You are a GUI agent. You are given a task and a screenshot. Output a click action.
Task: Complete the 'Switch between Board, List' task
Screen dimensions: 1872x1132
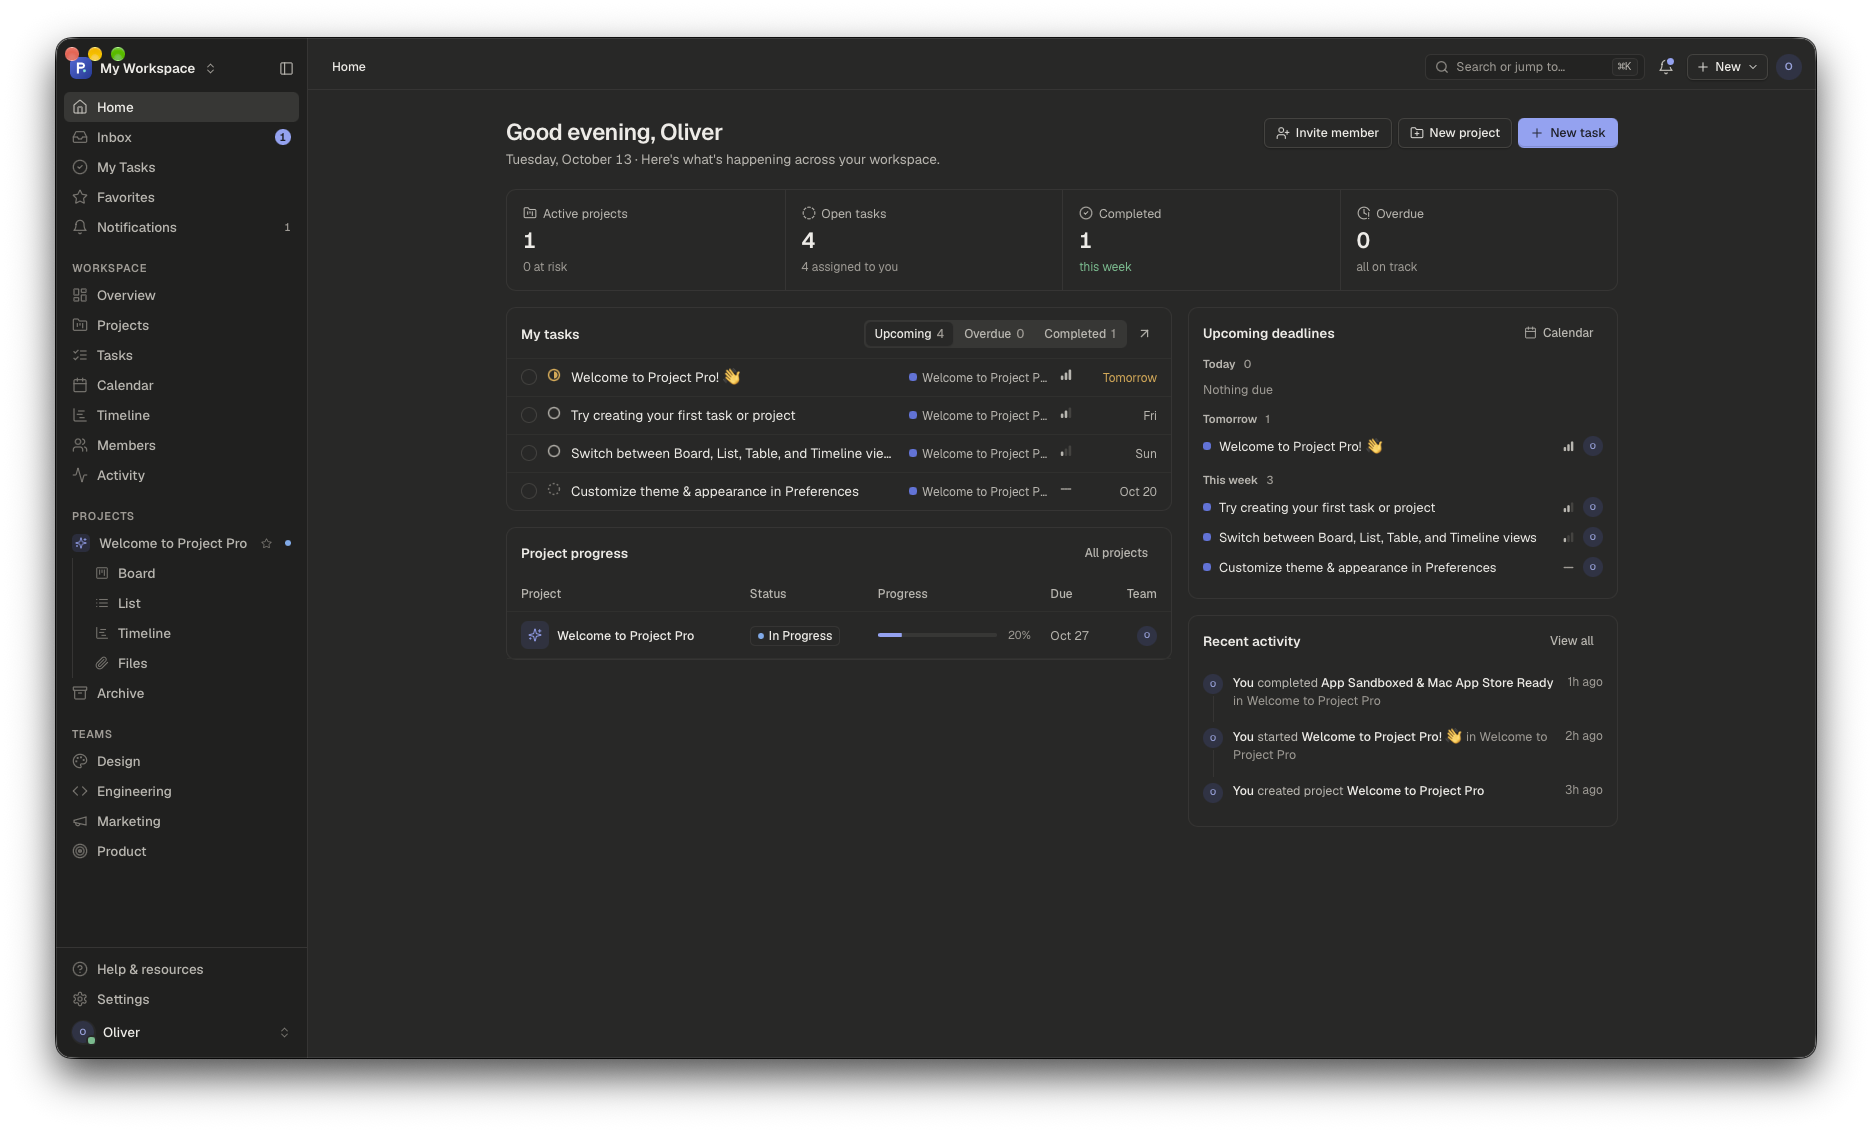pos(529,453)
